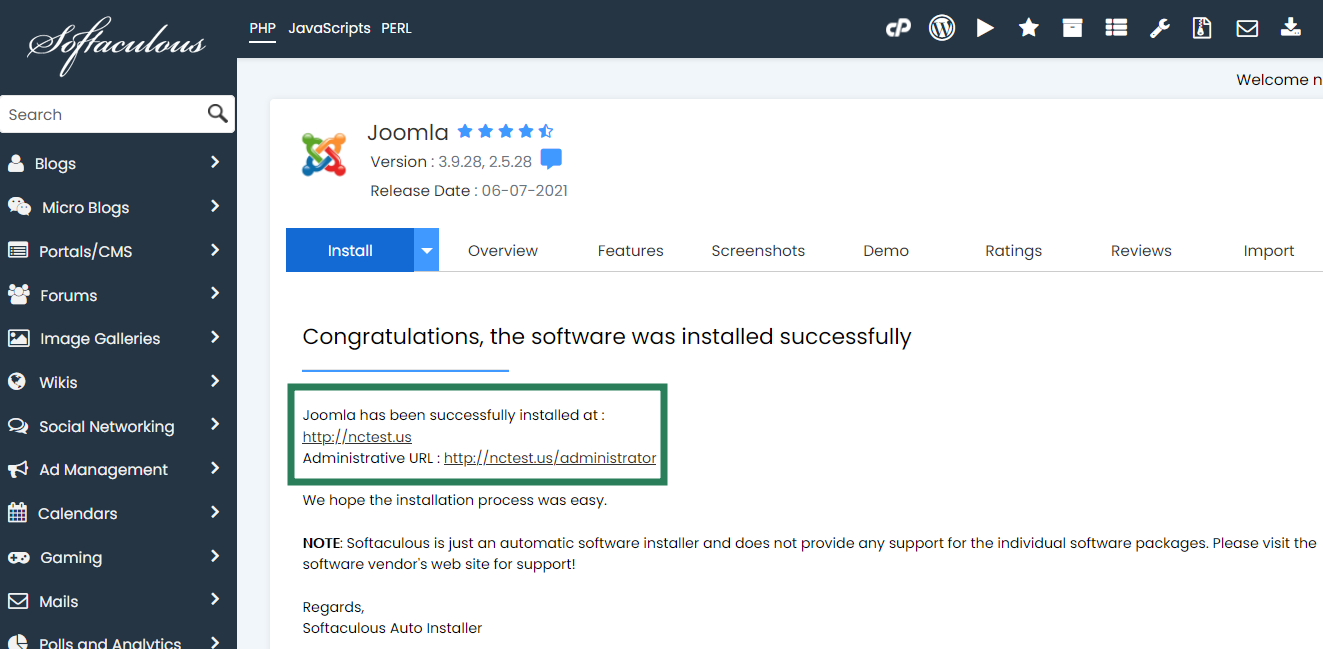Click the Calendars icon in sidebar
The width and height of the screenshot is (1323, 649).
[x=17, y=512]
